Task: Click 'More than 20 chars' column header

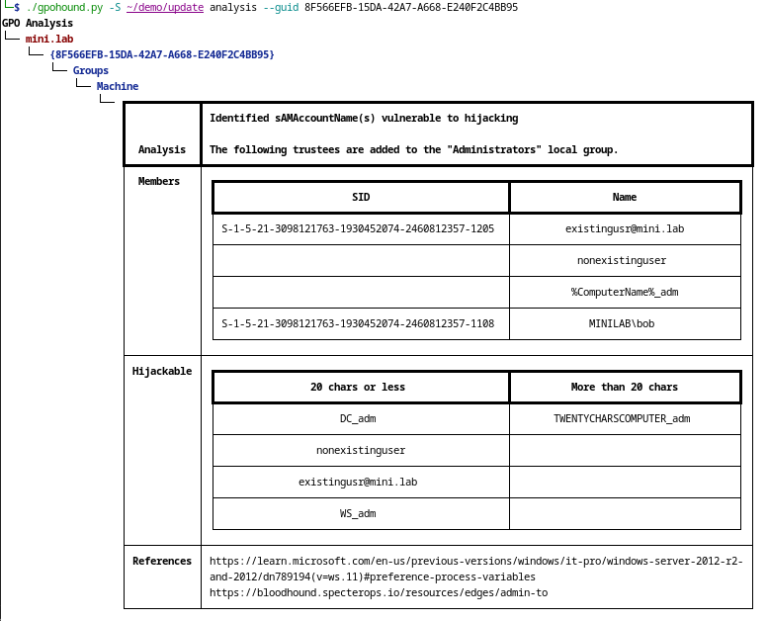Action: tap(624, 387)
